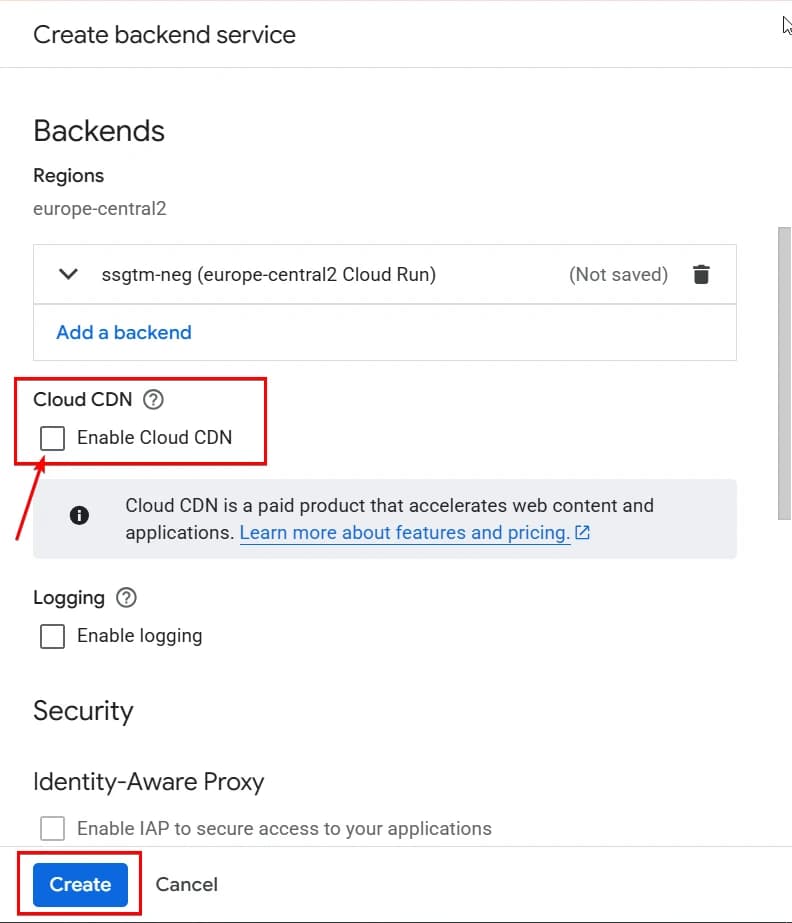Enable IAP to secure application access

(x=52, y=828)
